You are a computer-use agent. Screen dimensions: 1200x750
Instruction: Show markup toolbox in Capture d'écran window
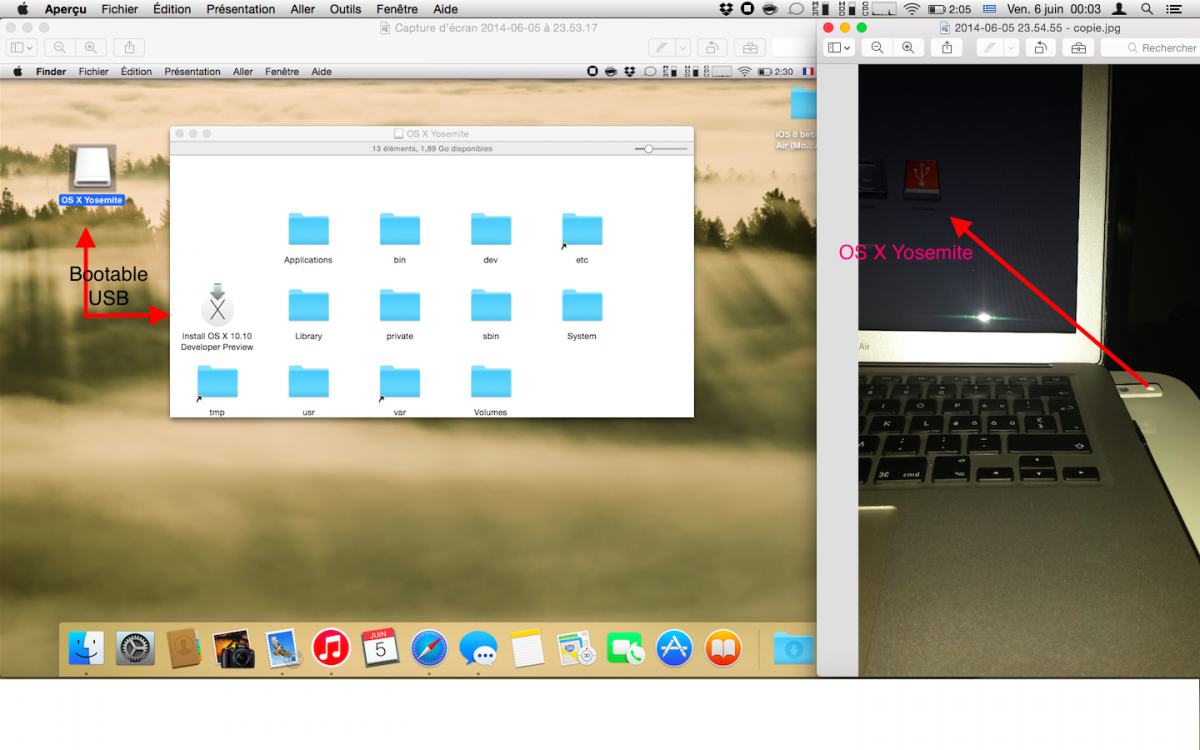click(749, 47)
